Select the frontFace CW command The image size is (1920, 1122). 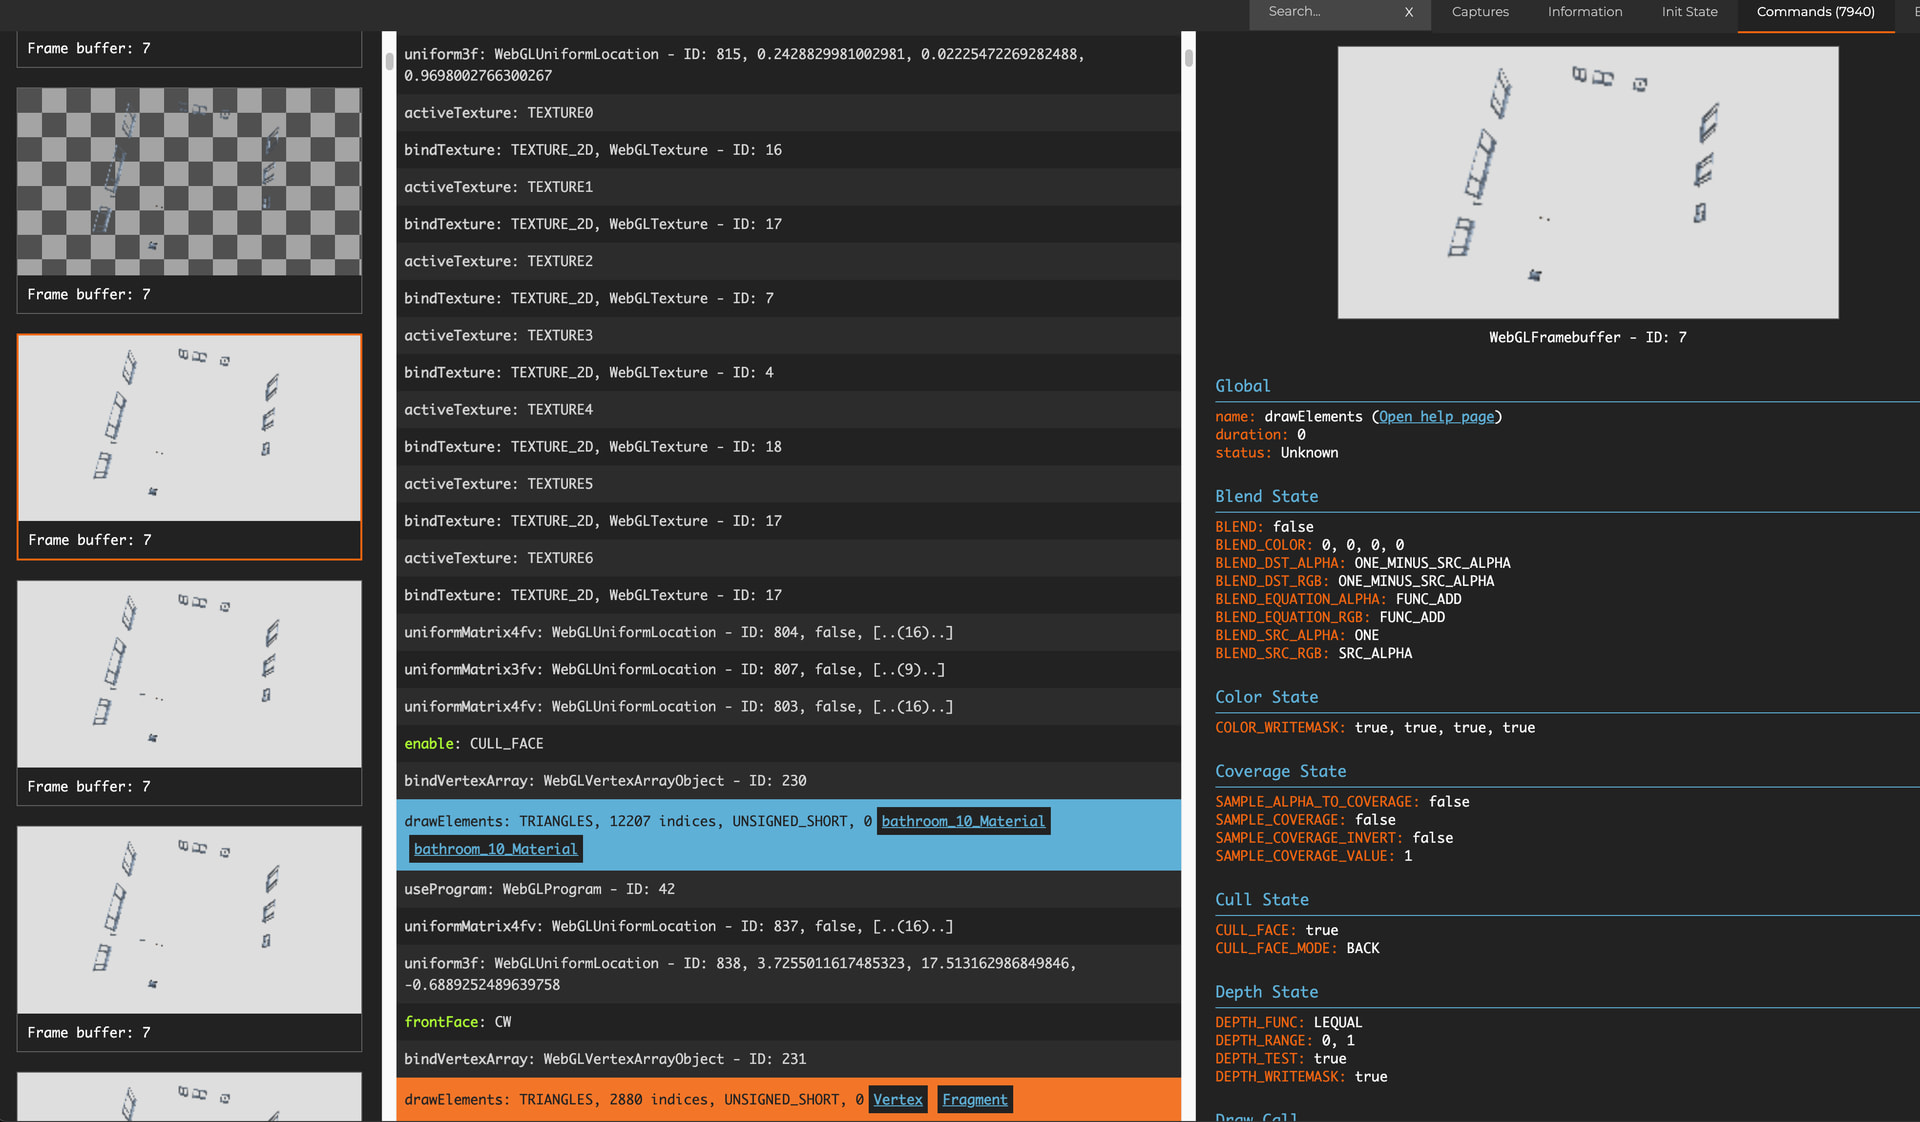[x=457, y=1021]
